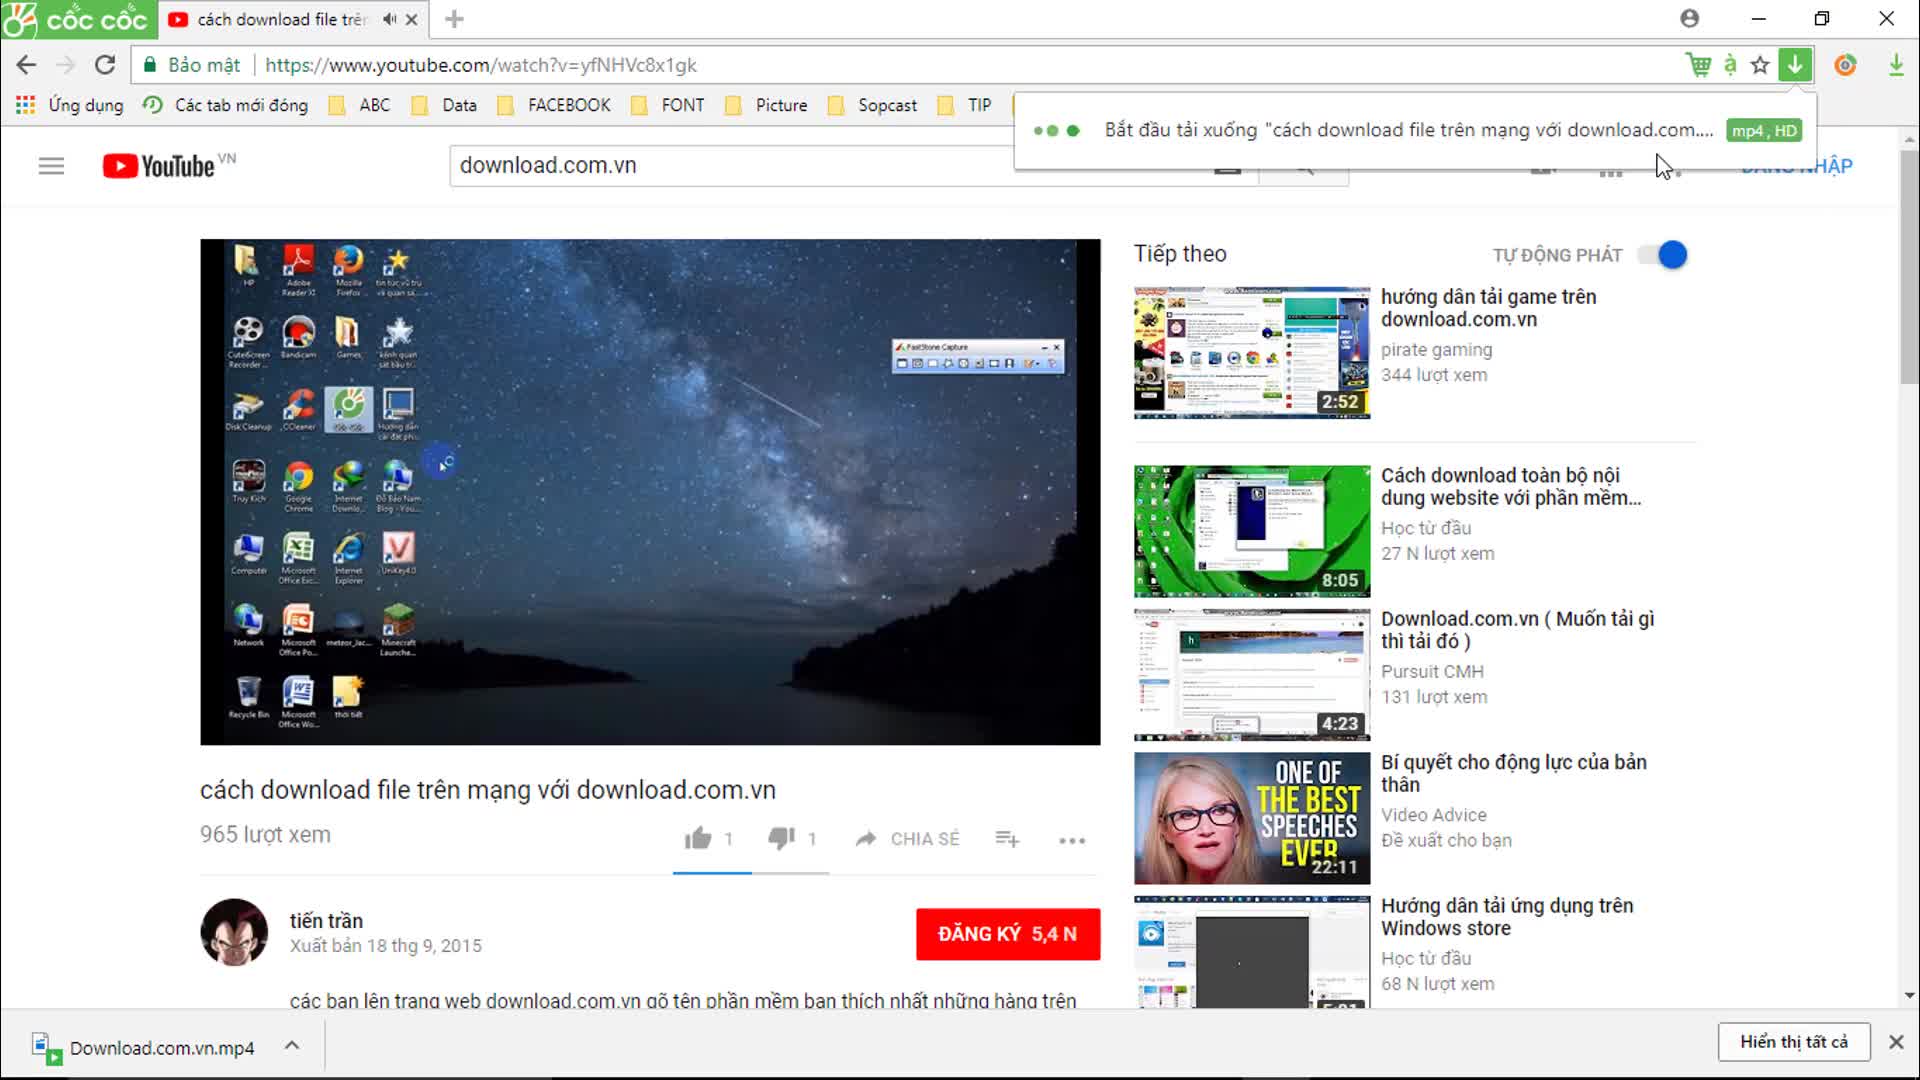Click Hiển thị tất cả downloads button
The width and height of the screenshot is (1920, 1080).
click(x=1794, y=1042)
